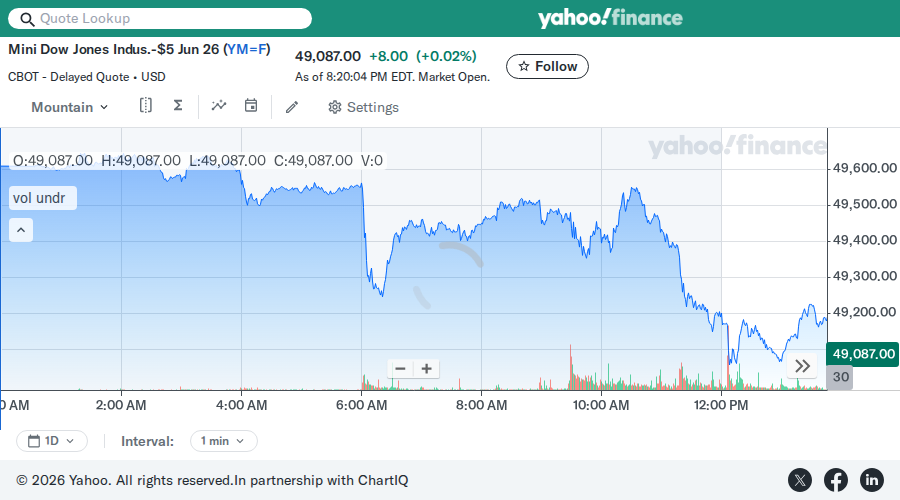The height and width of the screenshot is (500, 900).
Task: Collapse the study legend chevron
Action: pos(21,230)
